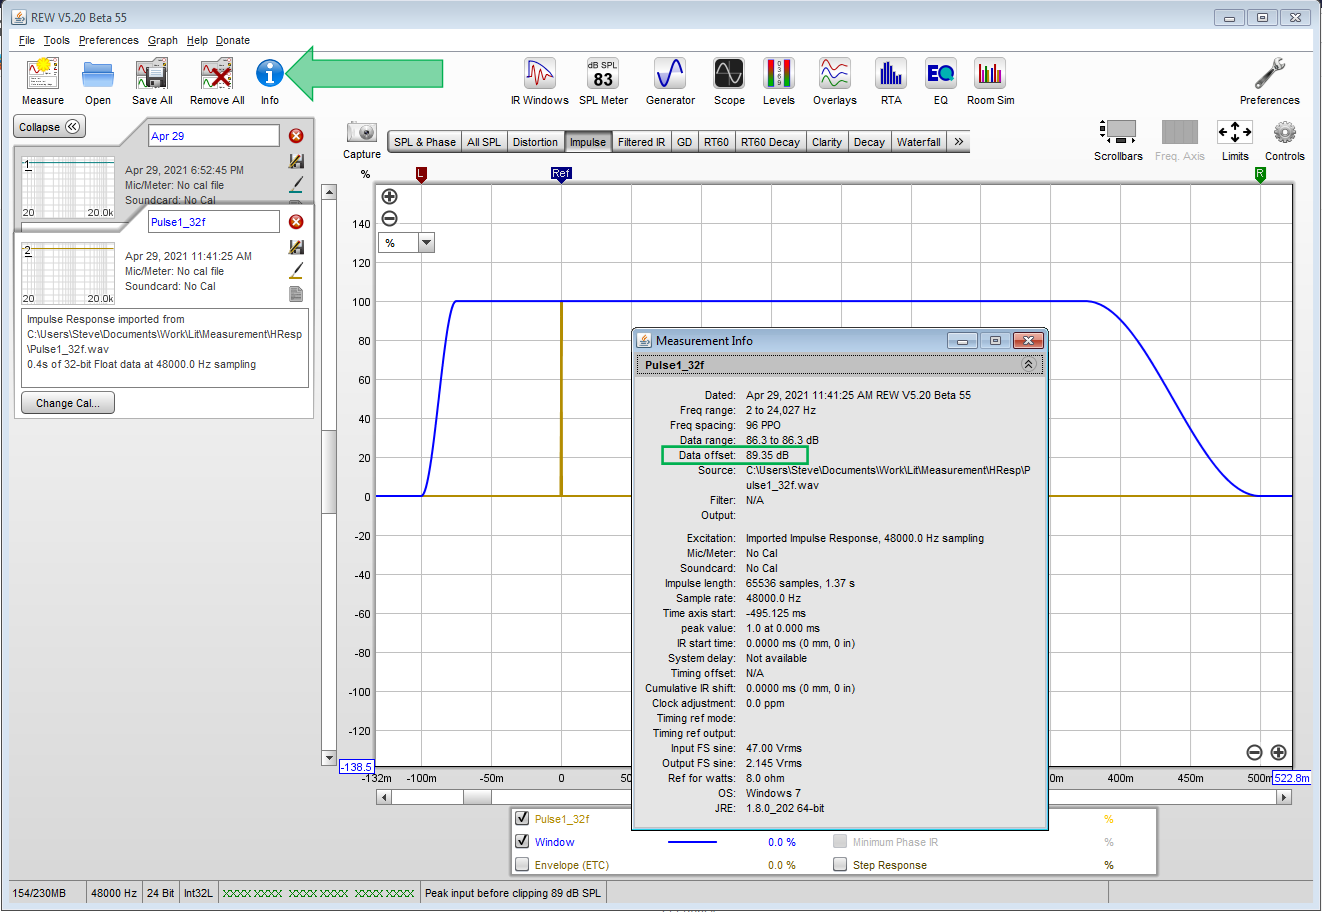Click the right window R marker

1260,174
